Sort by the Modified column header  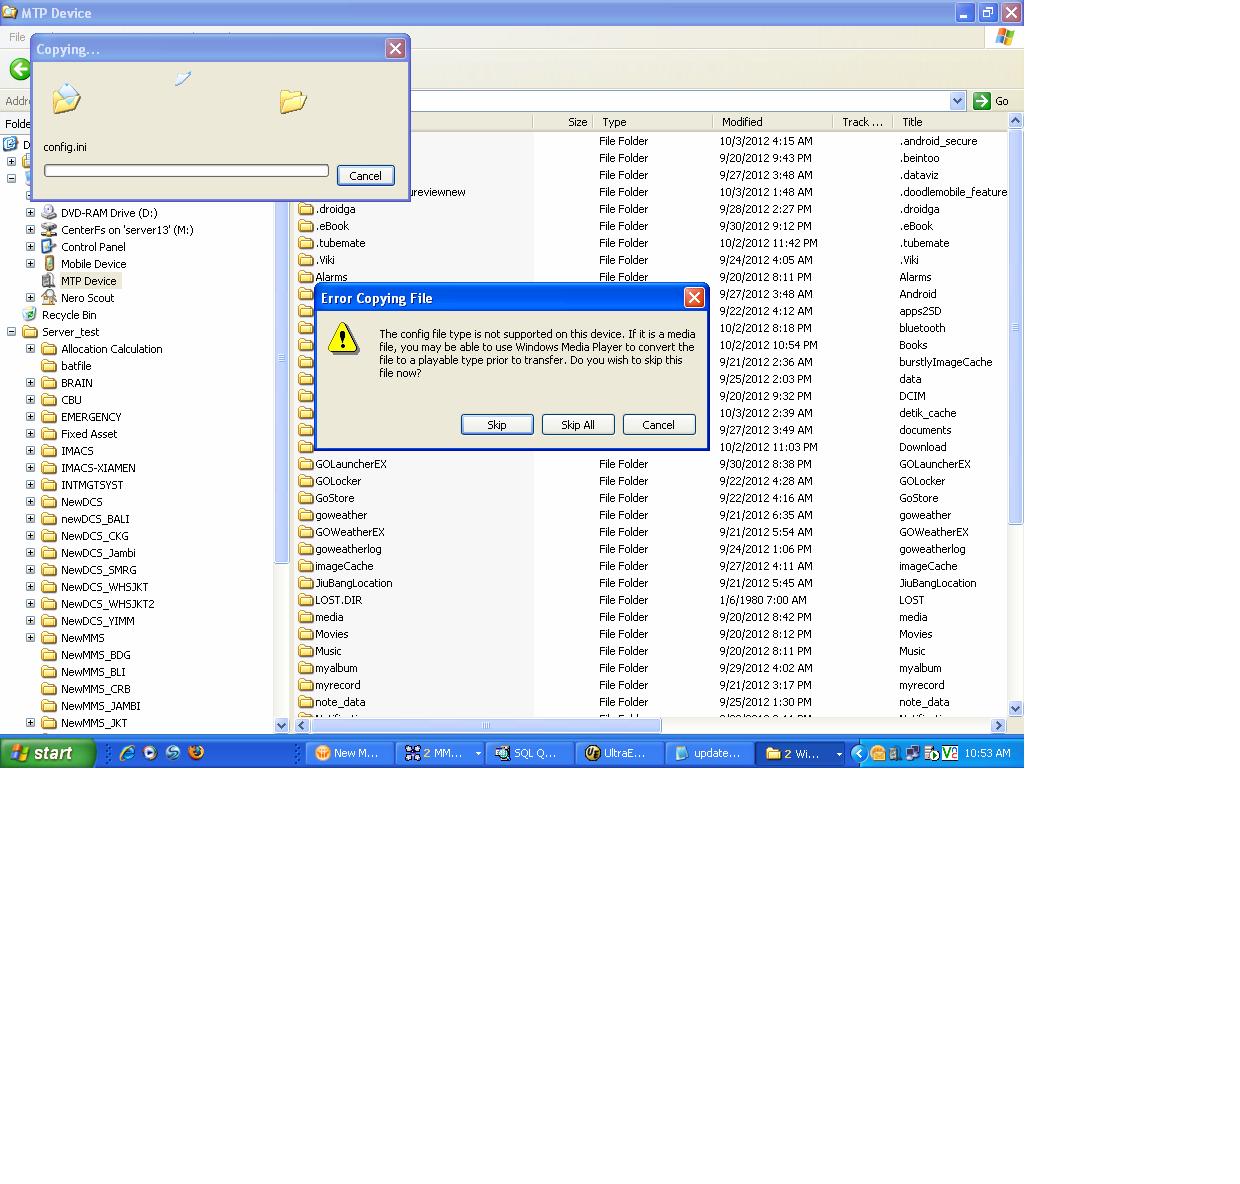click(x=772, y=122)
